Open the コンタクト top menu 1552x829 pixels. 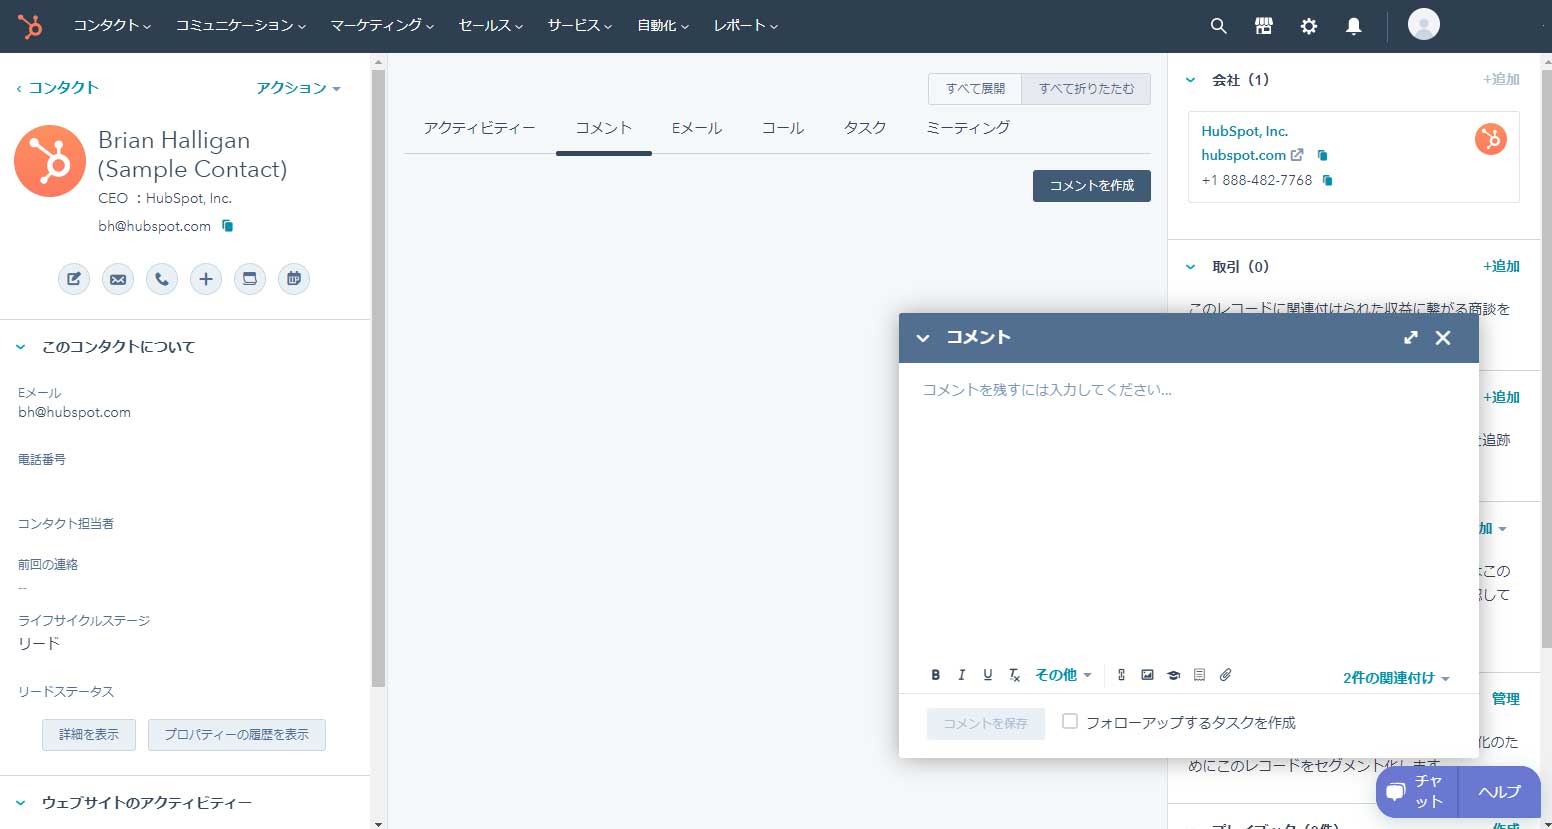[112, 26]
